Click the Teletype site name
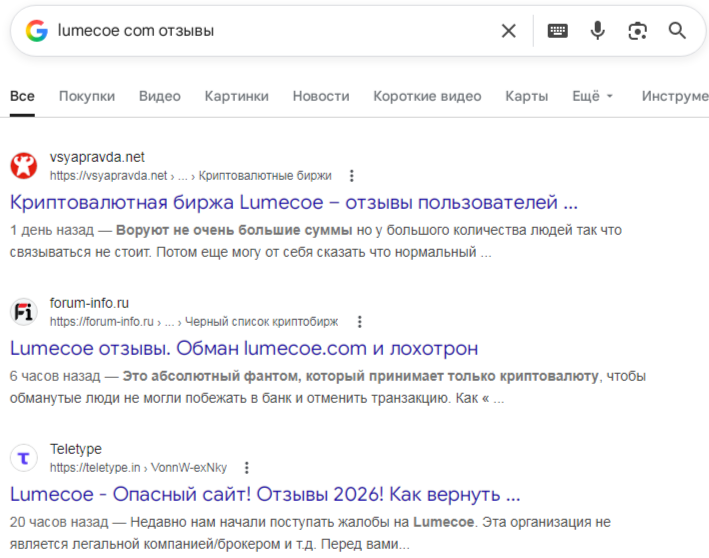This screenshot has width=709, height=558. tap(76, 449)
